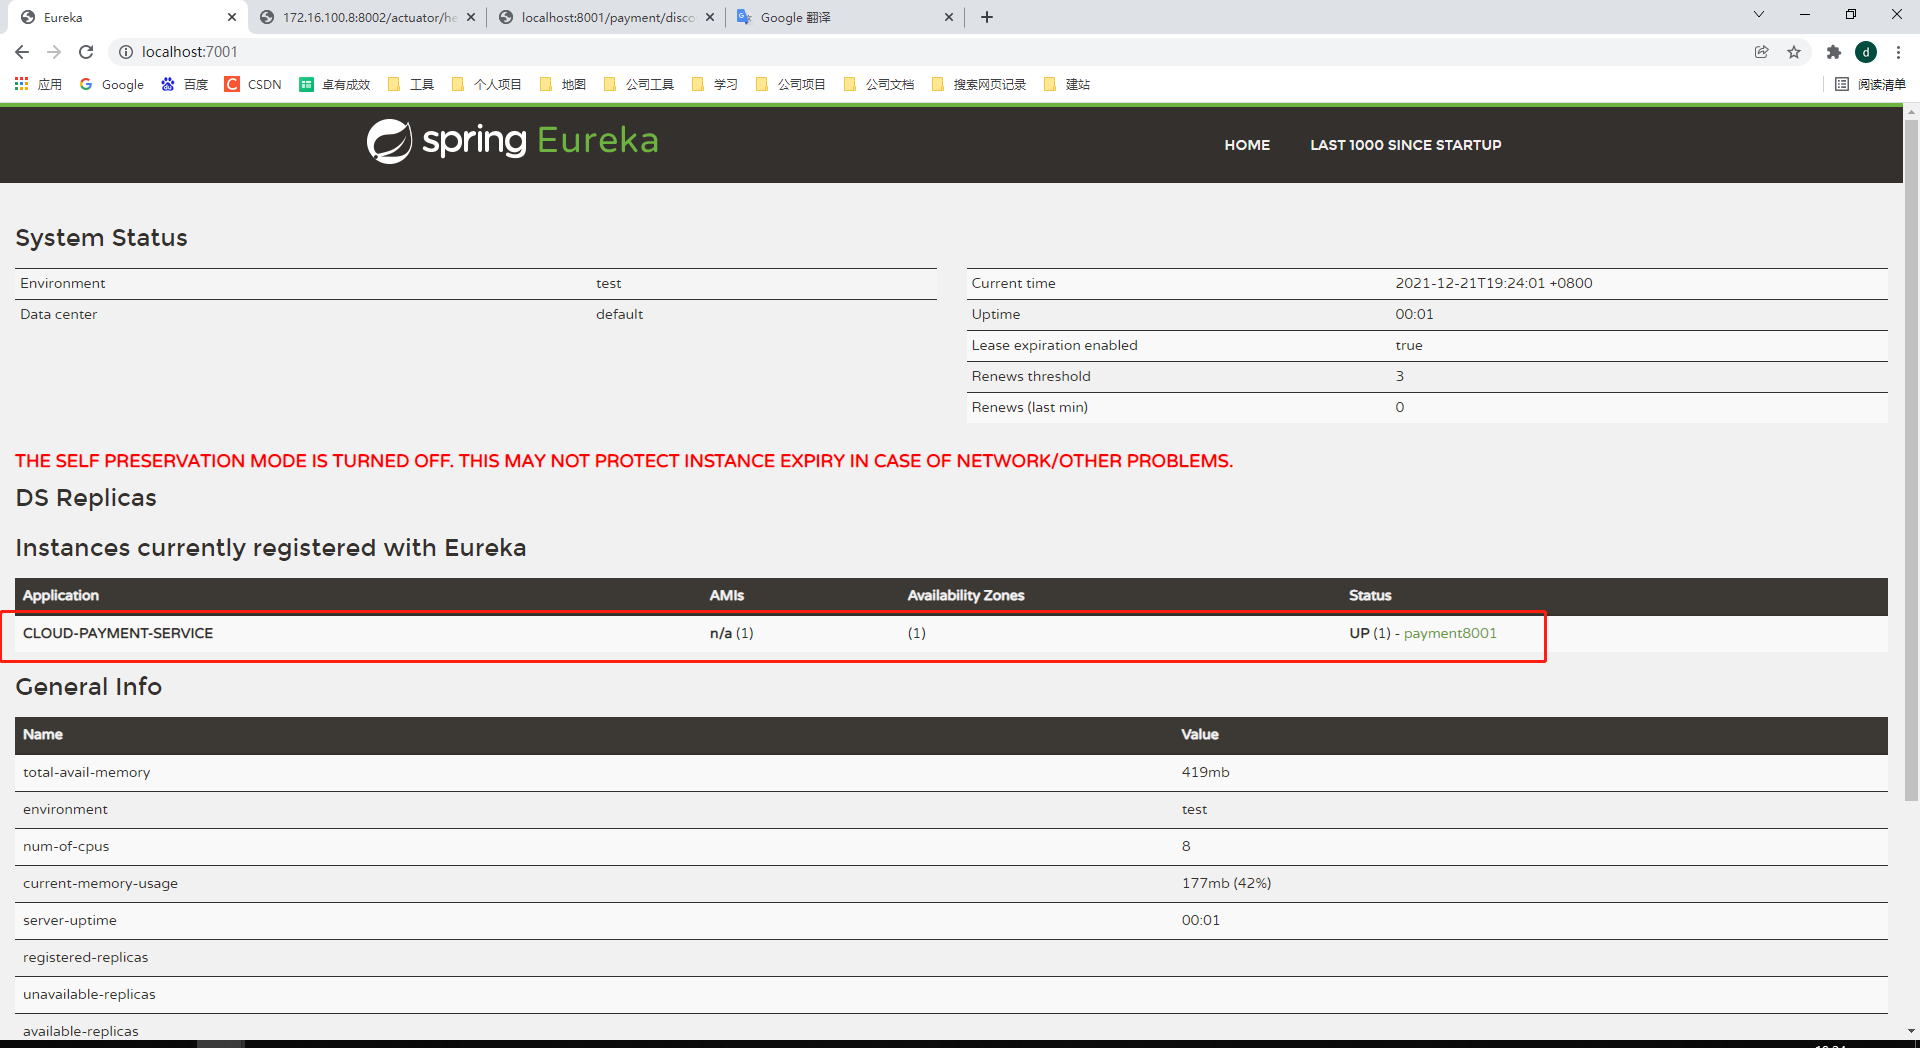Screen dimensions: 1920x1048
Task: Open the 卓有成效 bookmark
Action: point(335,84)
